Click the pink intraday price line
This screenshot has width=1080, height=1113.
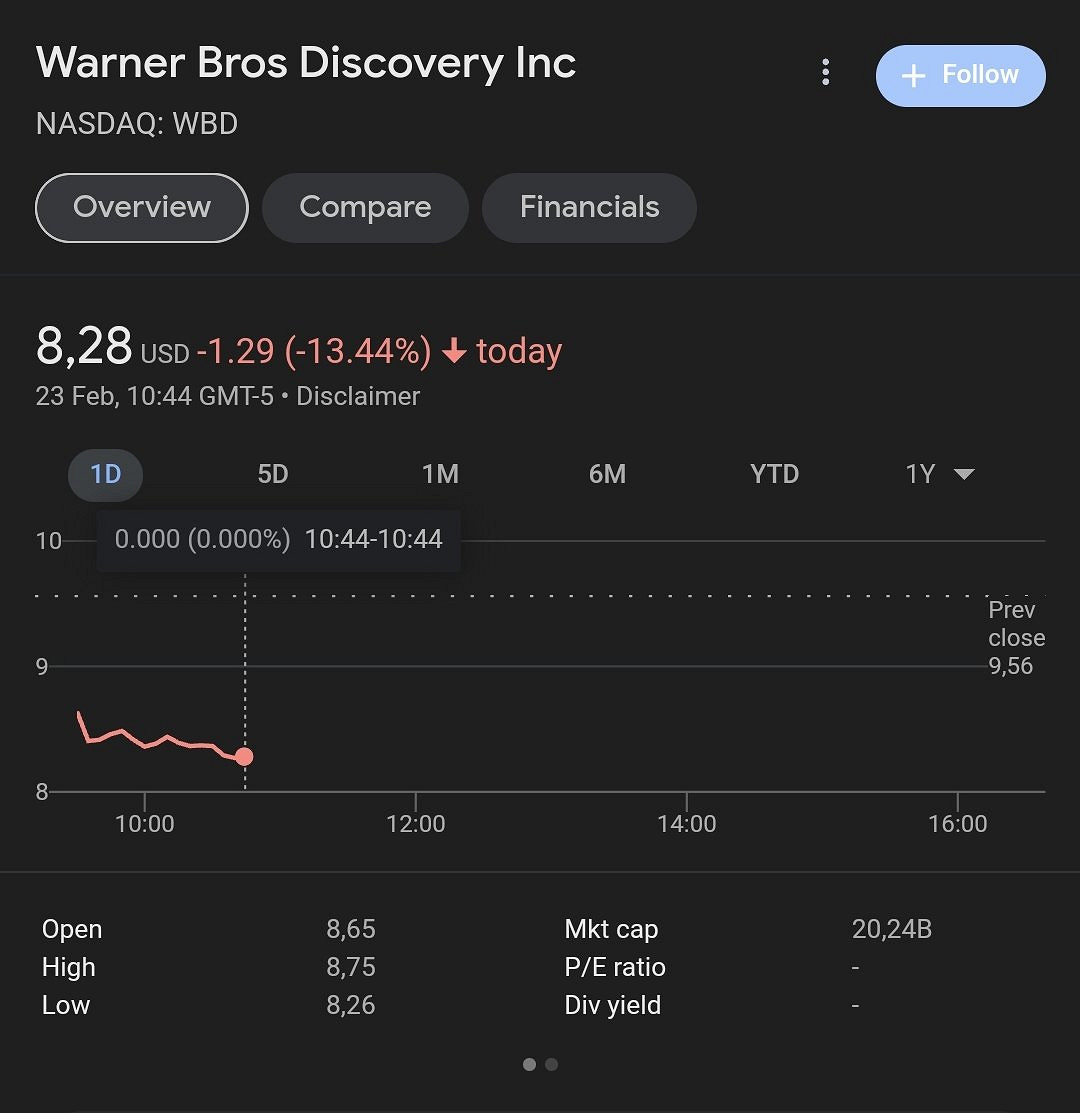point(160,742)
